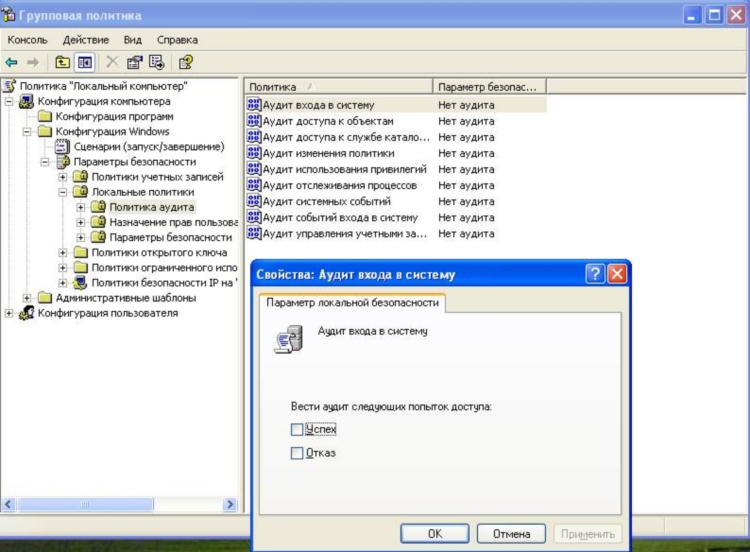750x552 pixels.
Task: Open the 'Вид' menu
Action: (132, 39)
